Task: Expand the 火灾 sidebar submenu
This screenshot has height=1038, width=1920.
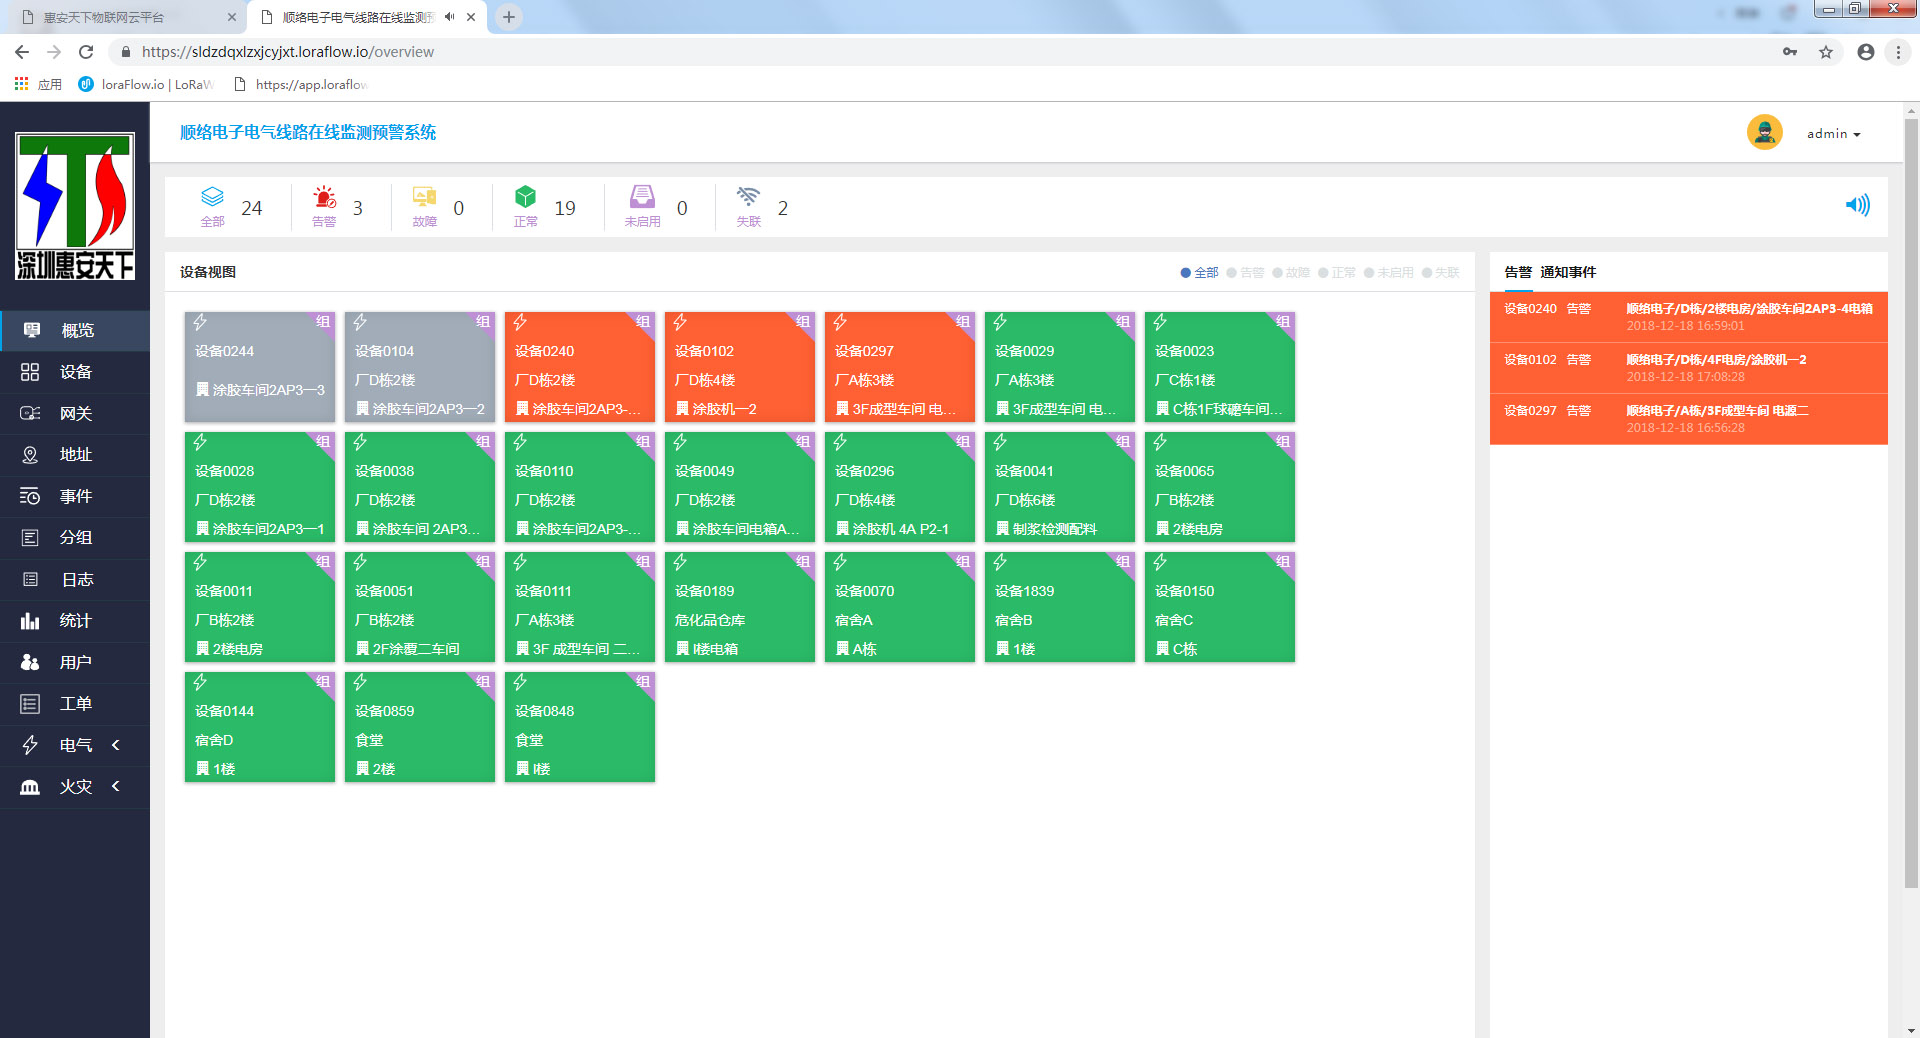Action: coord(75,786)
